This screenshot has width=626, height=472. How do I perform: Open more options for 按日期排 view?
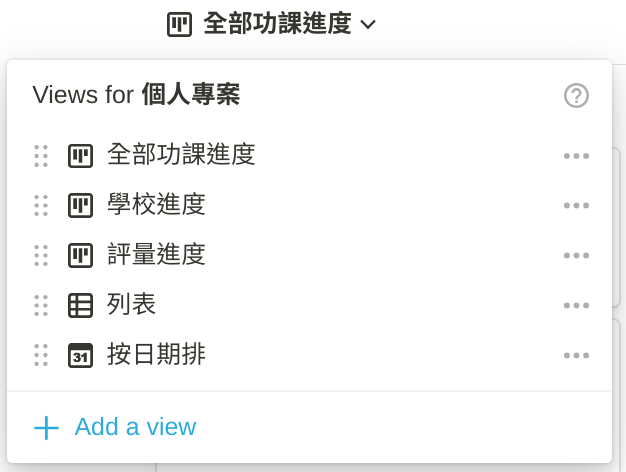576,355
